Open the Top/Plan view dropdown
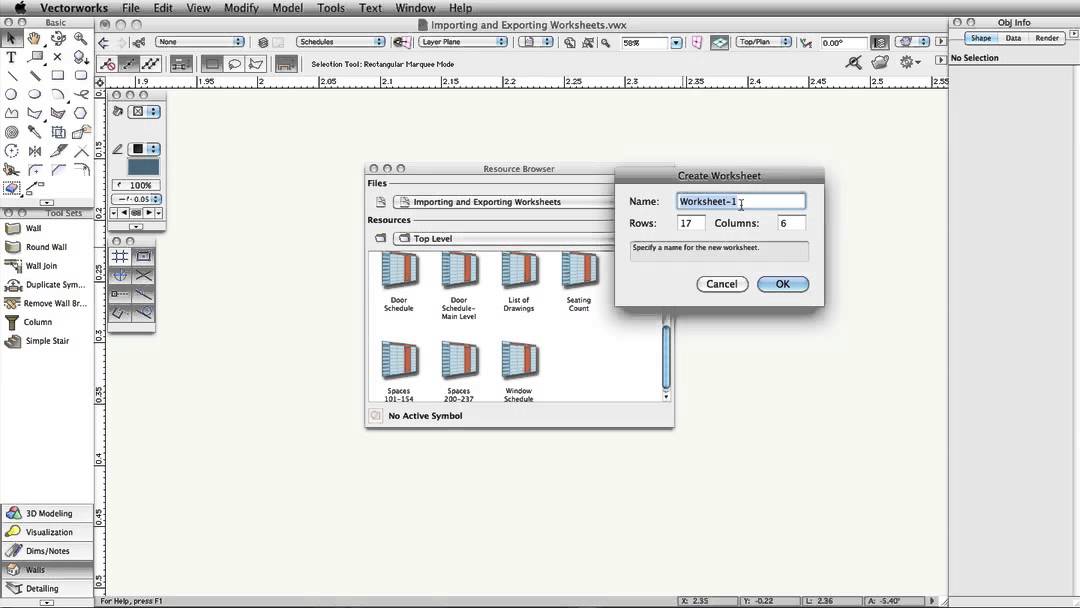This screenshot has width=1080, height=608. click(763, 42)
